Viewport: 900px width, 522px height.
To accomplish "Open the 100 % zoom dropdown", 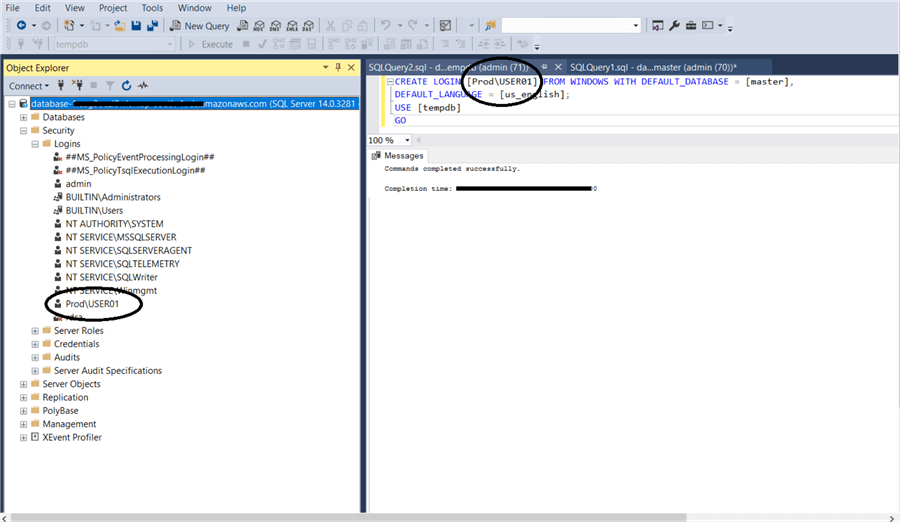I will point(407,140).
